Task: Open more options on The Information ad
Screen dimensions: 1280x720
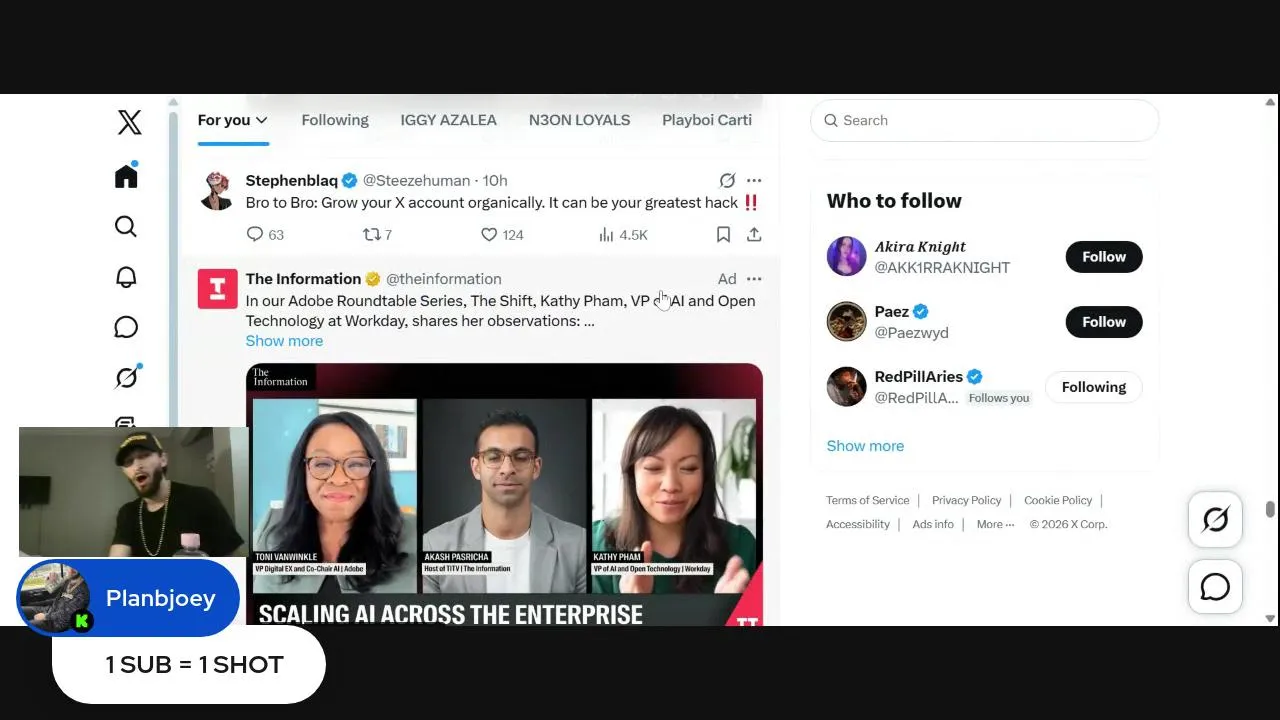Action: click(x=754, y=279)
